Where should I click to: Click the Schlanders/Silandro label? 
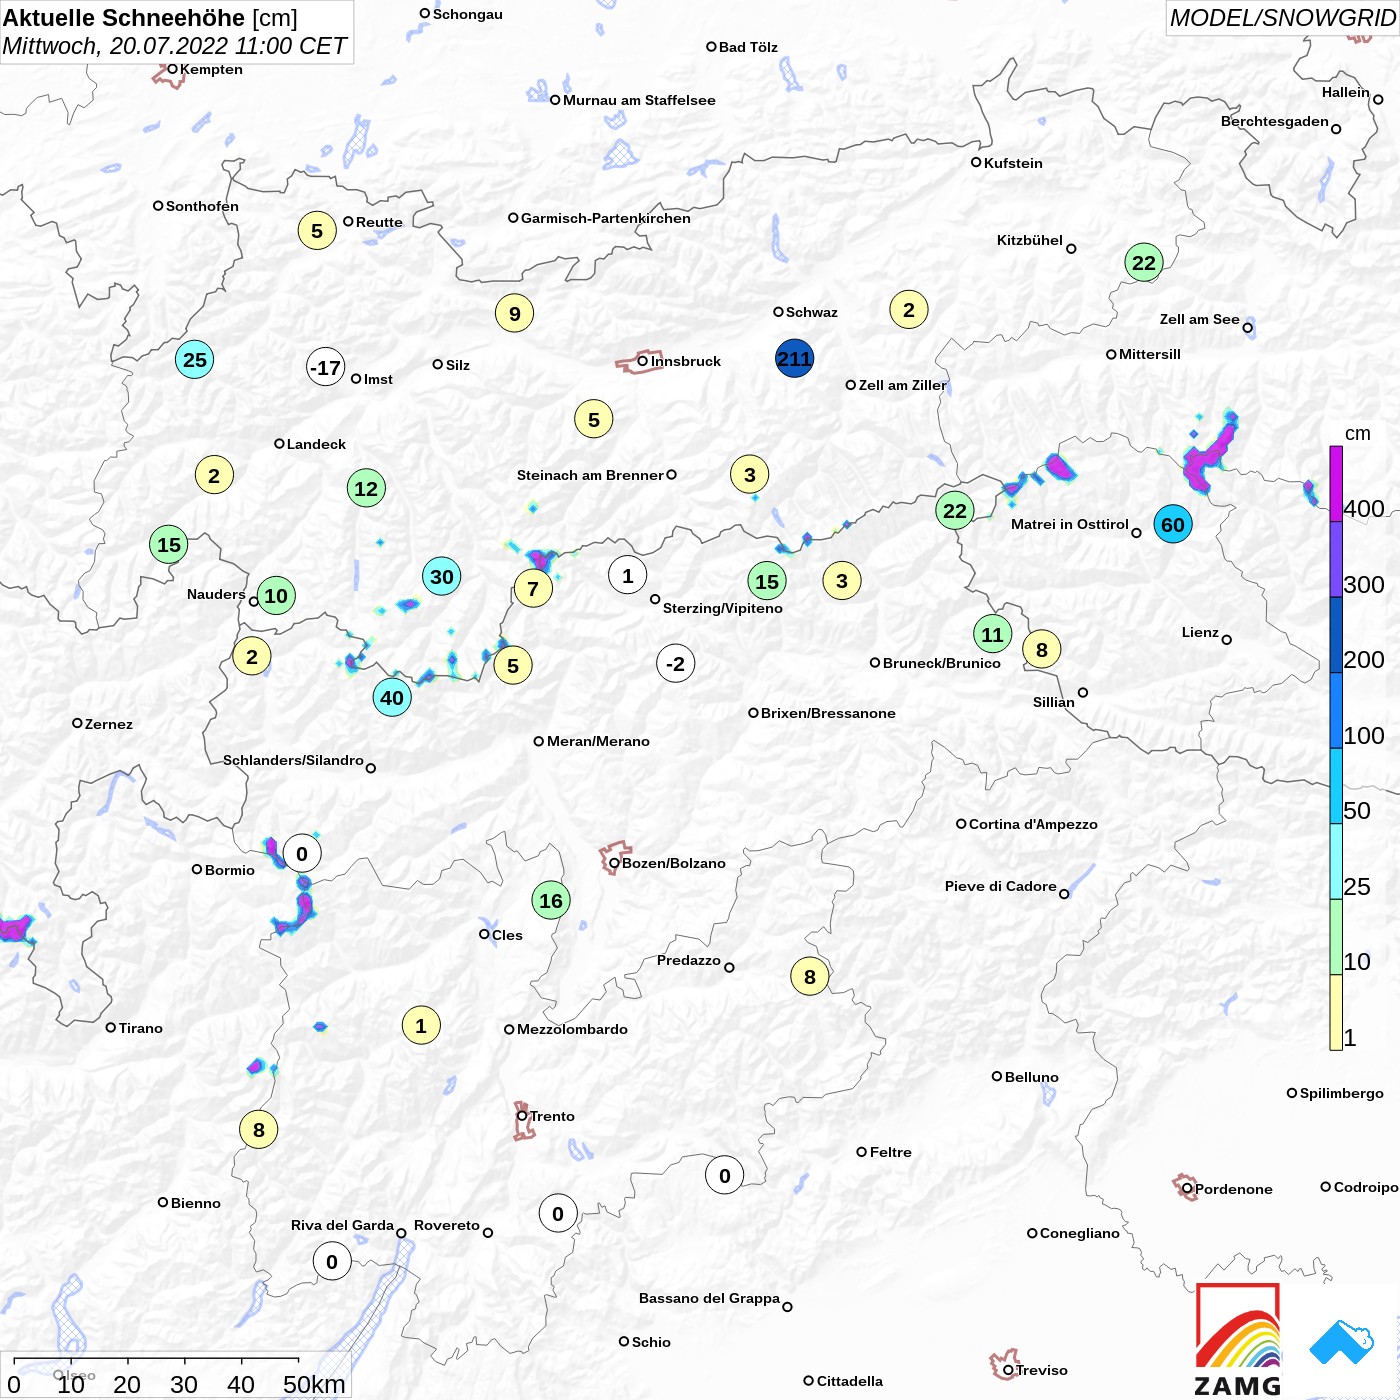click(293, 760)
